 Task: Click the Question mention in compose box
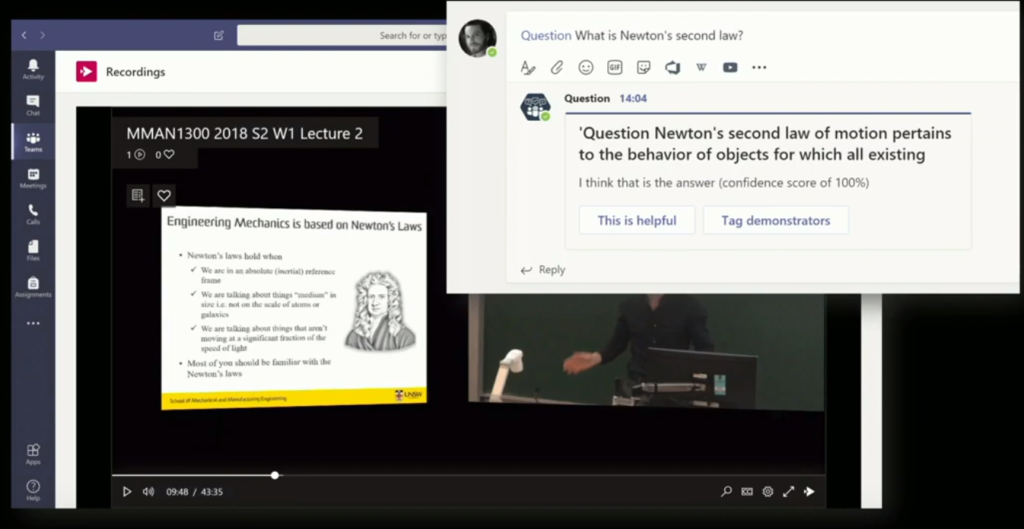[x=545, y=36]
